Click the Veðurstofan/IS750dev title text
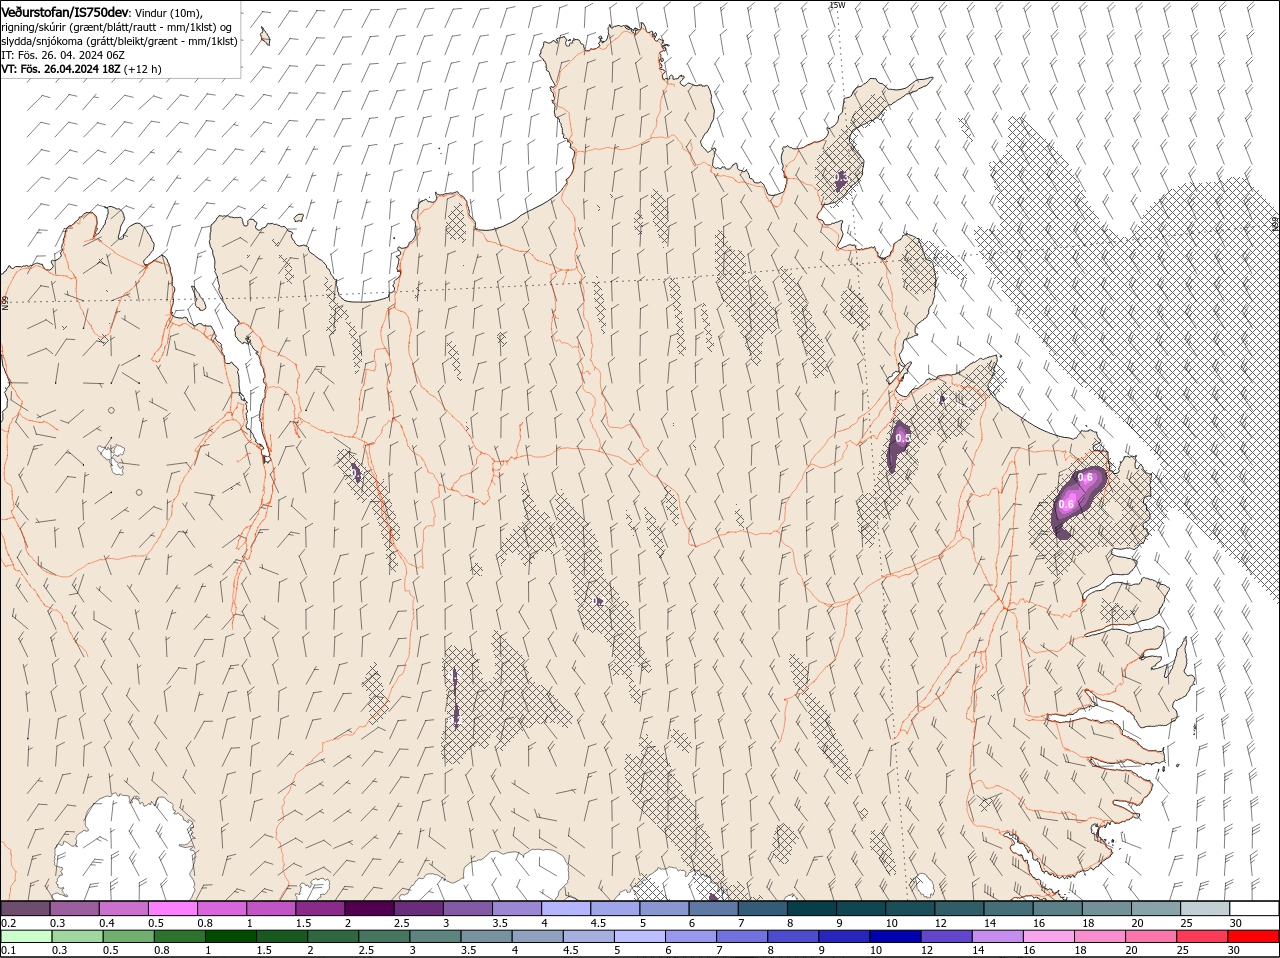The image size is (1280, 958). 65,11
